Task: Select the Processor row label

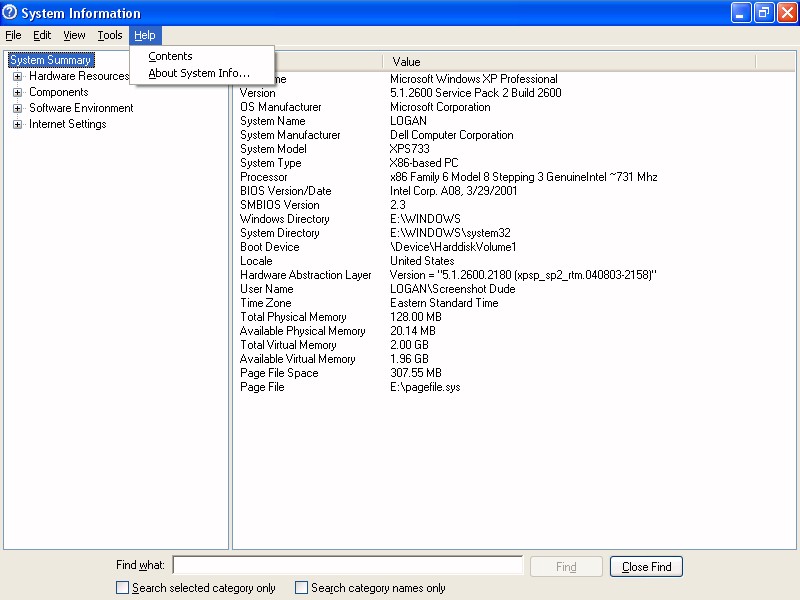Action: [263, 177]
